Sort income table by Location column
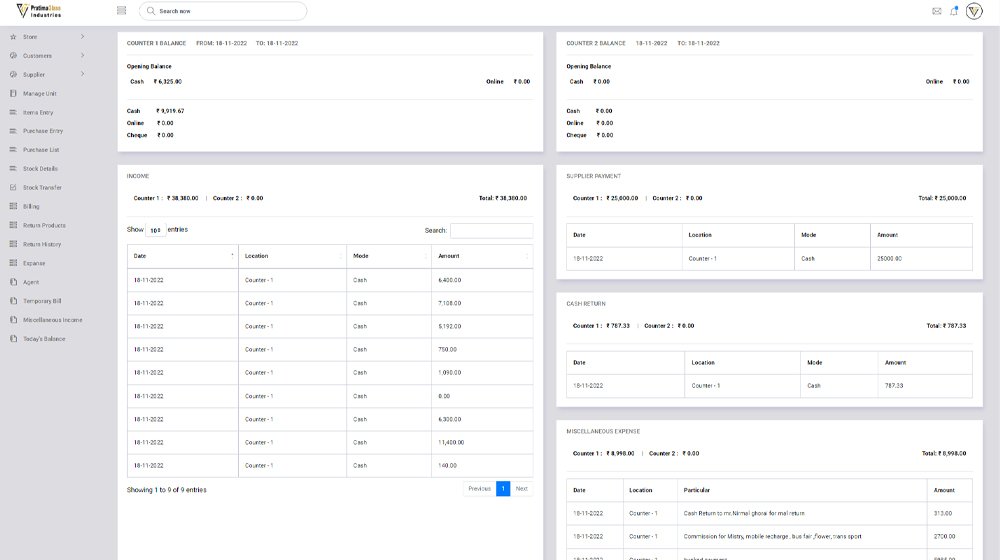1000x560 pixels. tap(293, 256)
